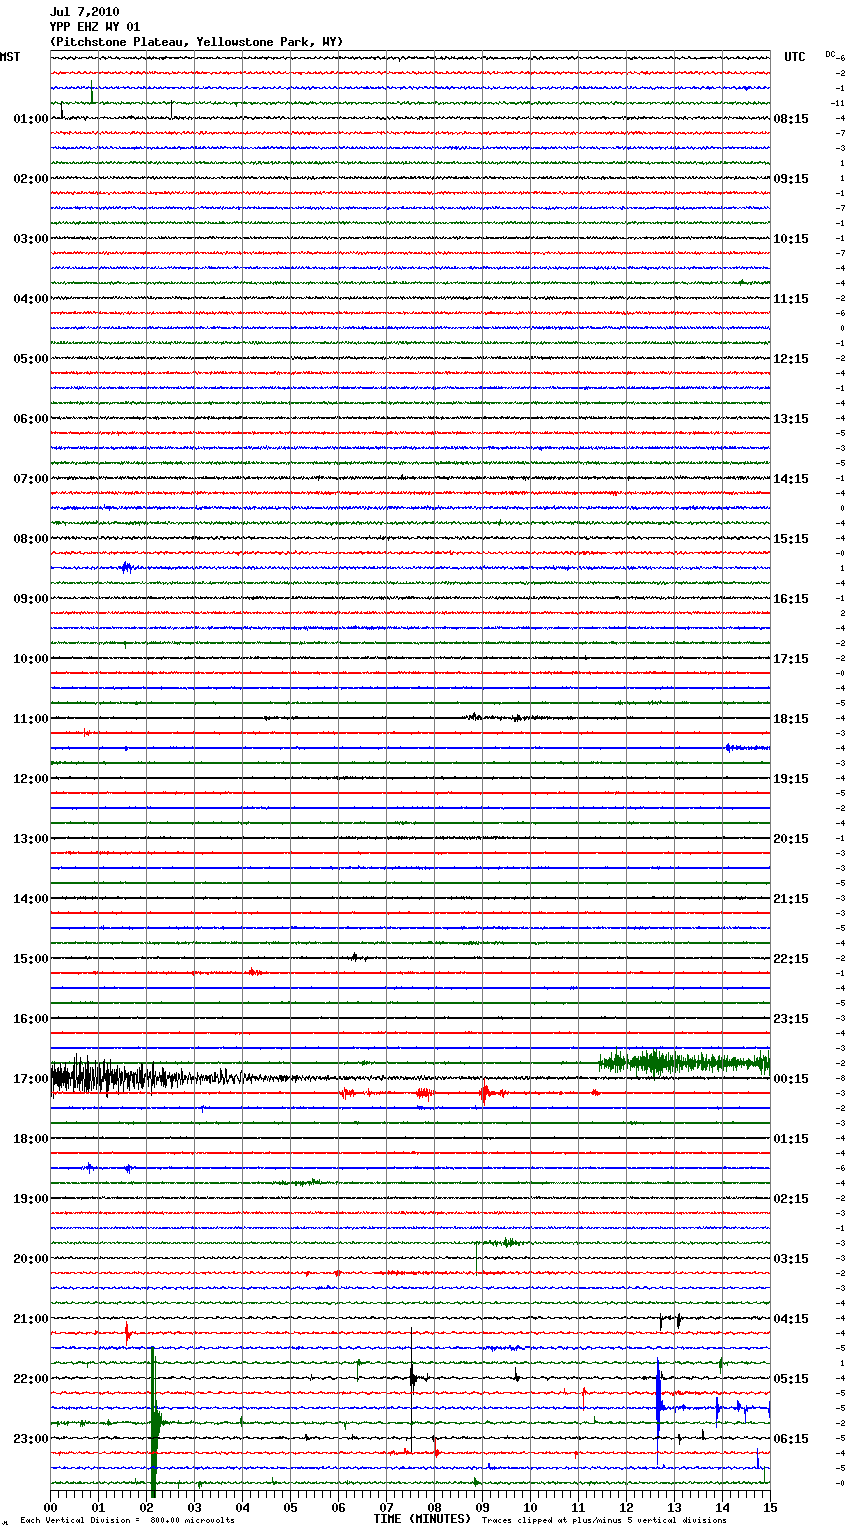Select the 03:00 MST time label
Image resolution: width=850 pixels, height=1534 pixels.
[31, 239]
